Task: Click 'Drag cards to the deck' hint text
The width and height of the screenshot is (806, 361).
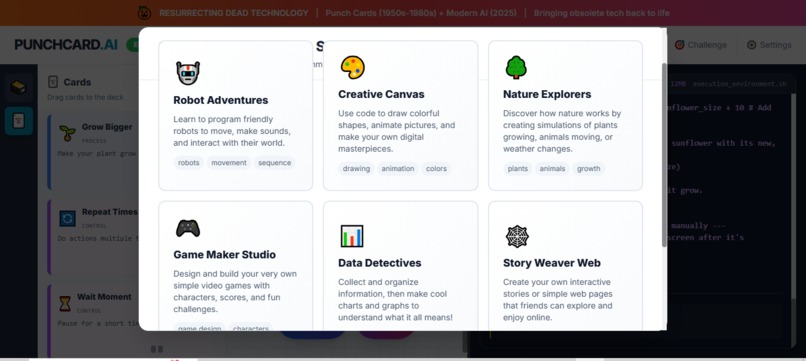Action: [x=85, y=97]
